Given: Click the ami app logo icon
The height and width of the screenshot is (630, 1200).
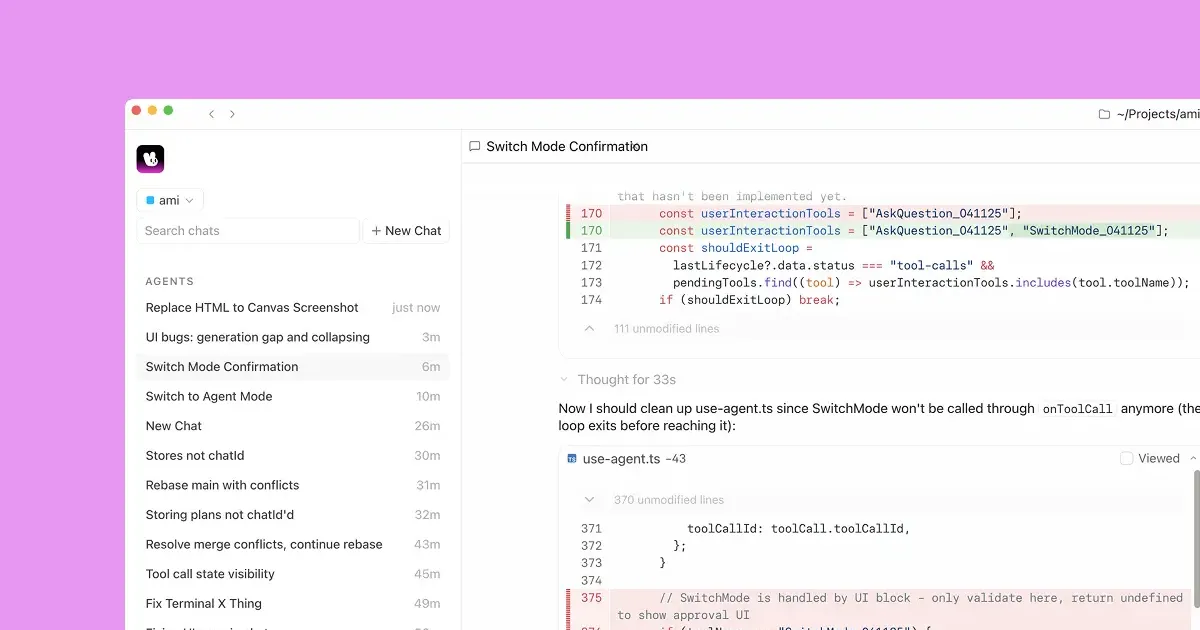Looking at the screenshot, I should point(150,159).
